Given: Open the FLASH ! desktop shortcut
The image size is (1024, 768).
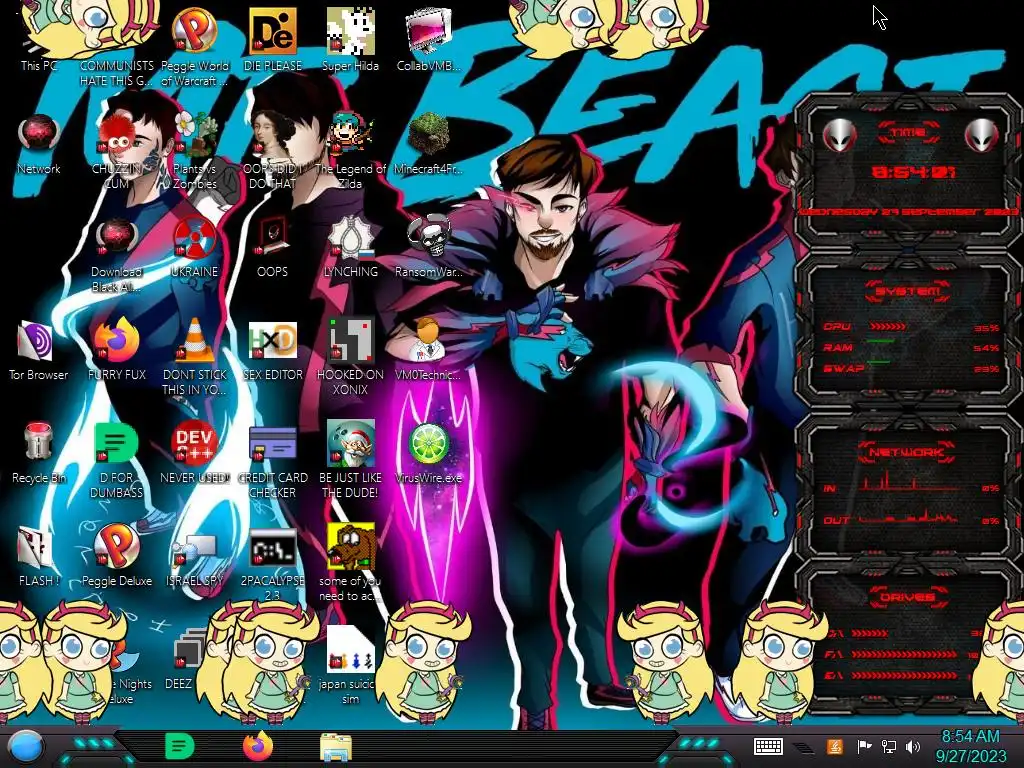Looking at the screenshot, I should point(39,556).
